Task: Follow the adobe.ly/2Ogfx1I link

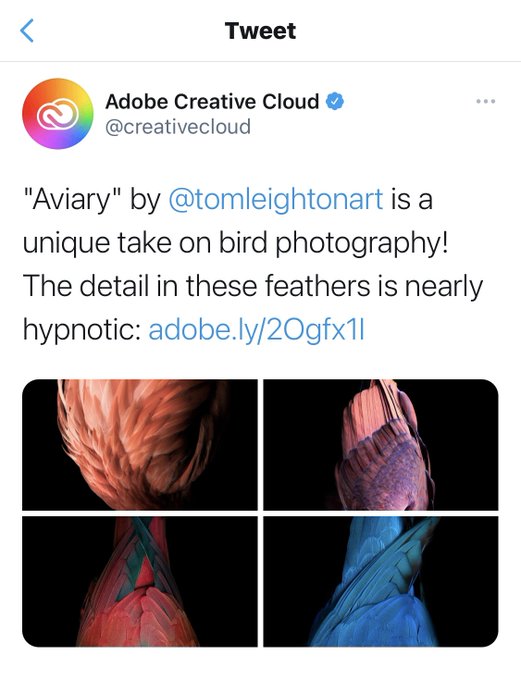Action: tap(256, 330)
